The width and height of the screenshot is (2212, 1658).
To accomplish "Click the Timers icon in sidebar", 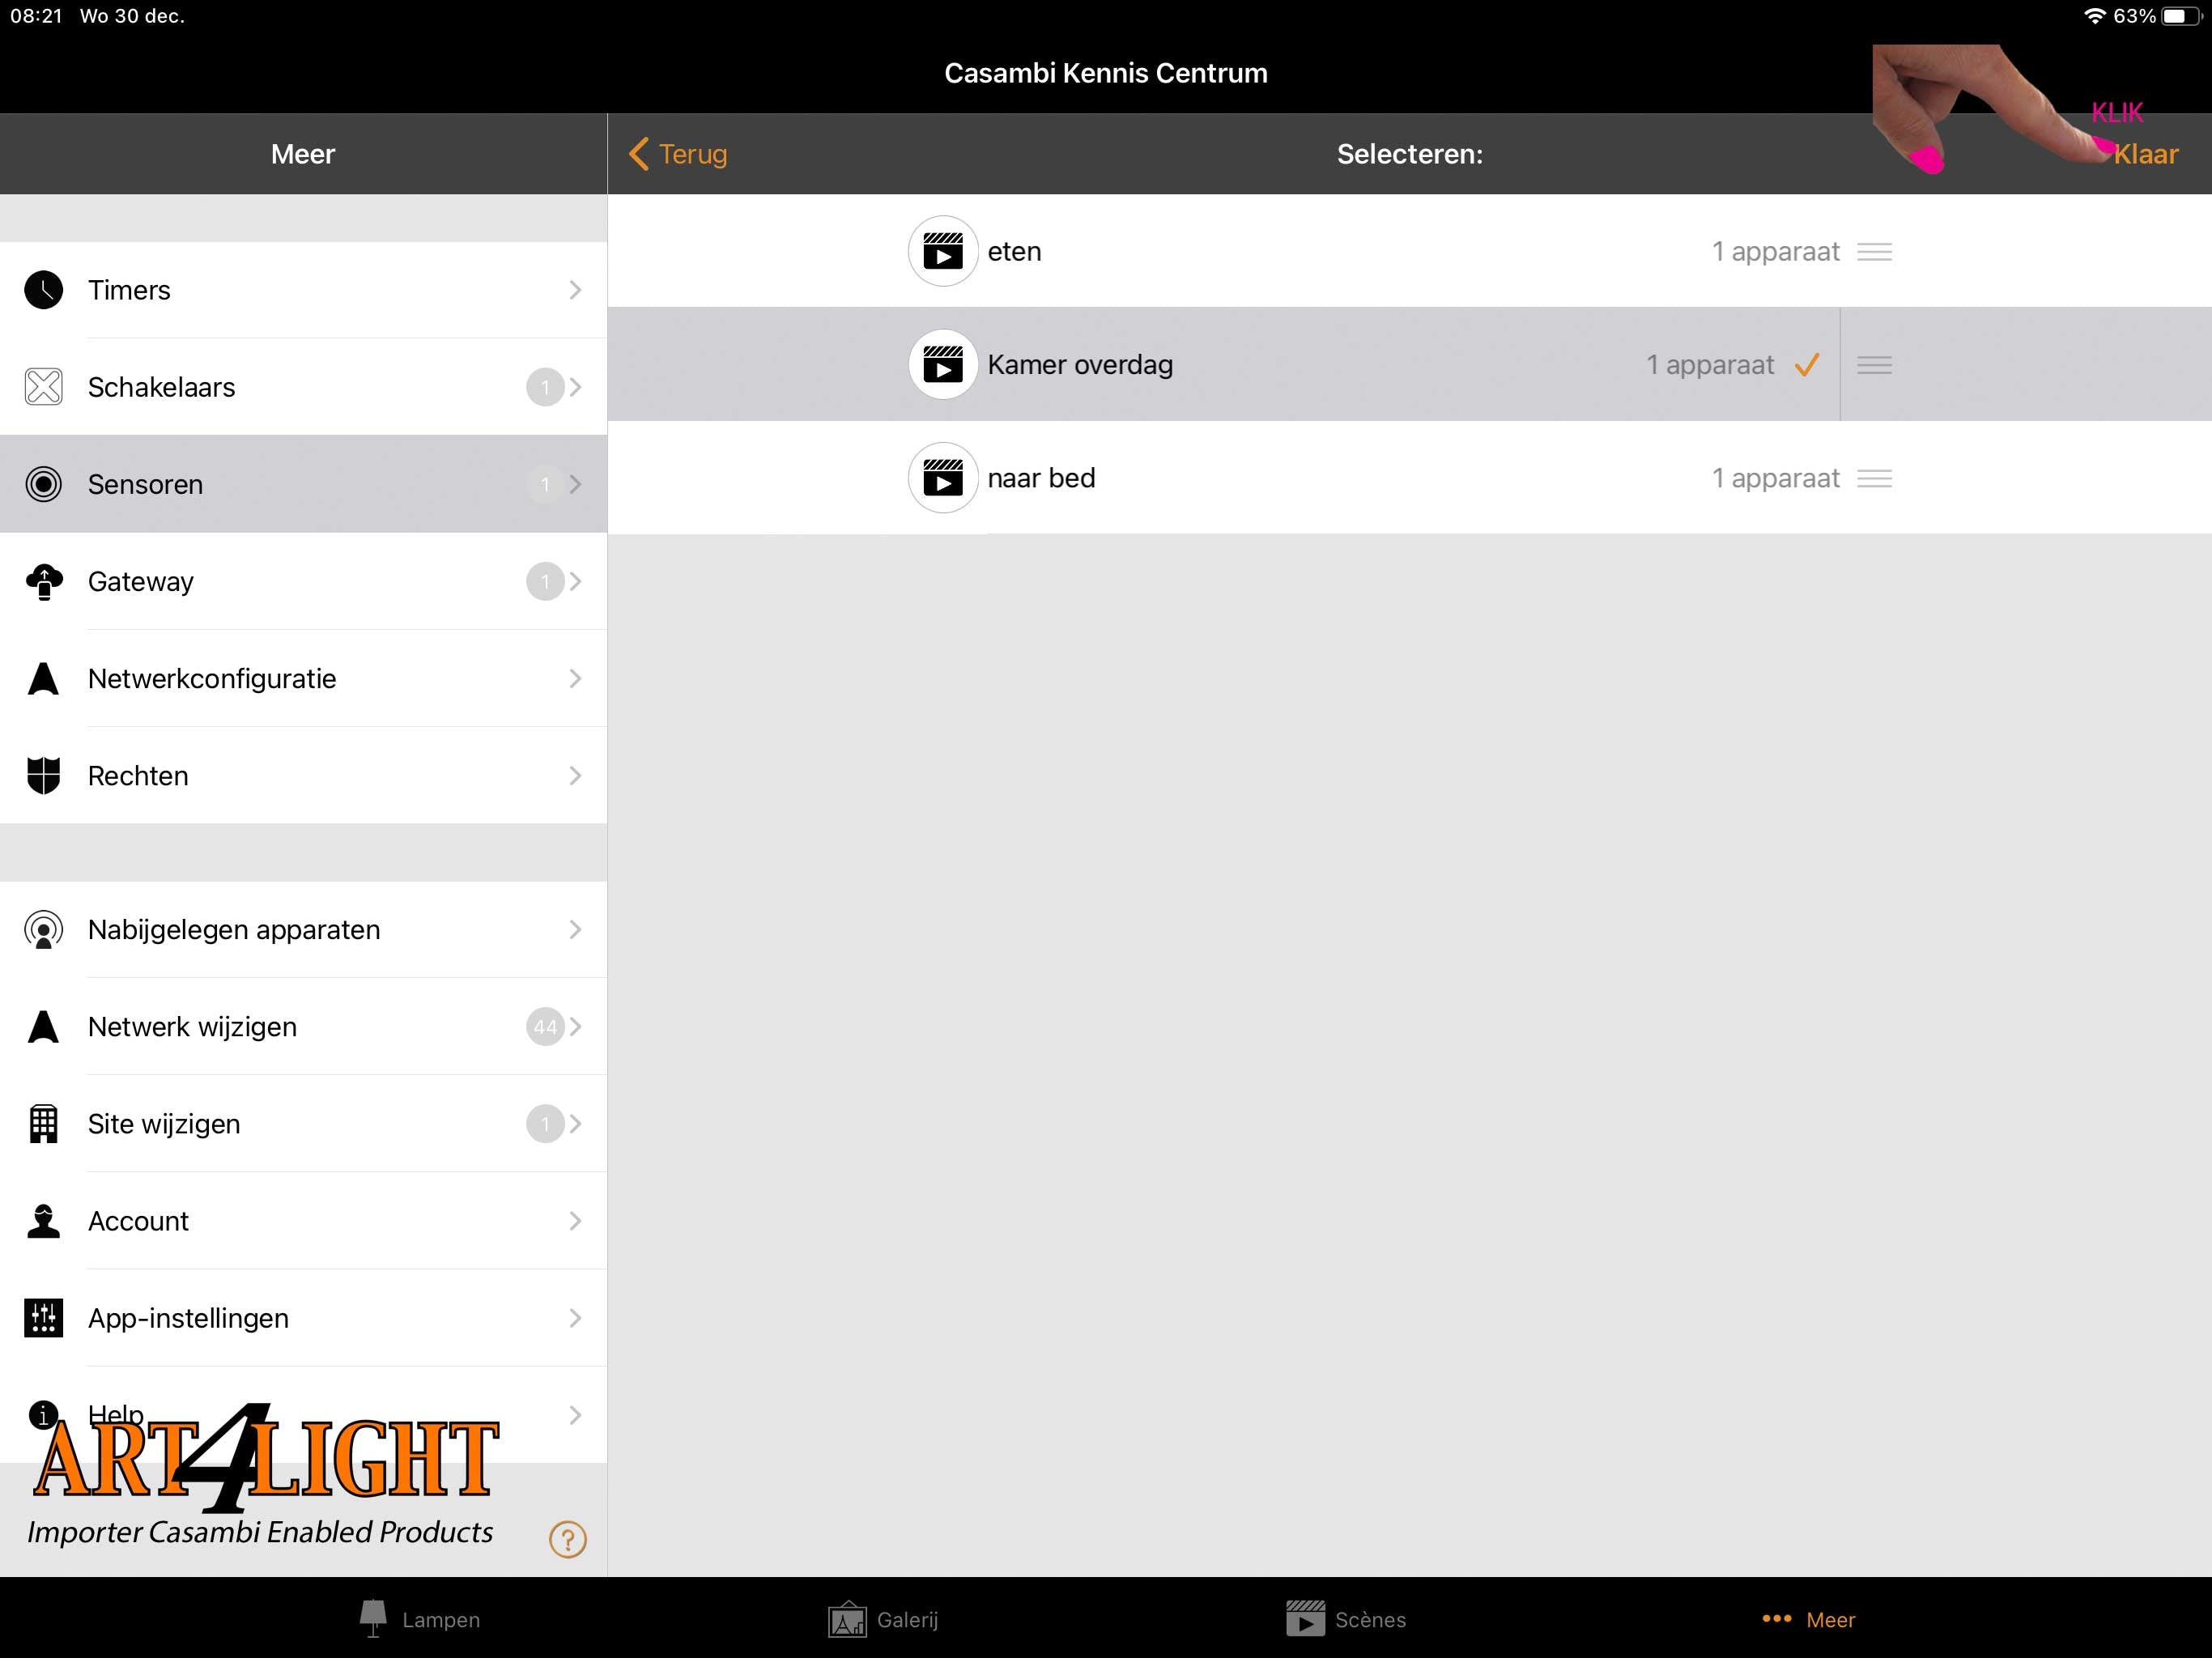I will pyautogui.click(x=44, y=291).
